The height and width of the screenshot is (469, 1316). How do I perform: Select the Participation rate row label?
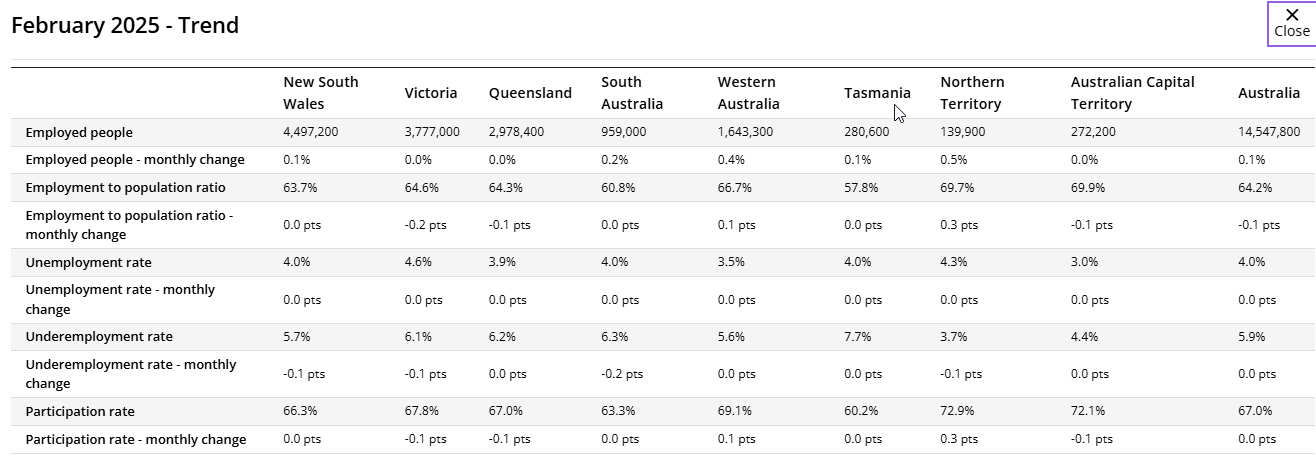pos(80,411)
